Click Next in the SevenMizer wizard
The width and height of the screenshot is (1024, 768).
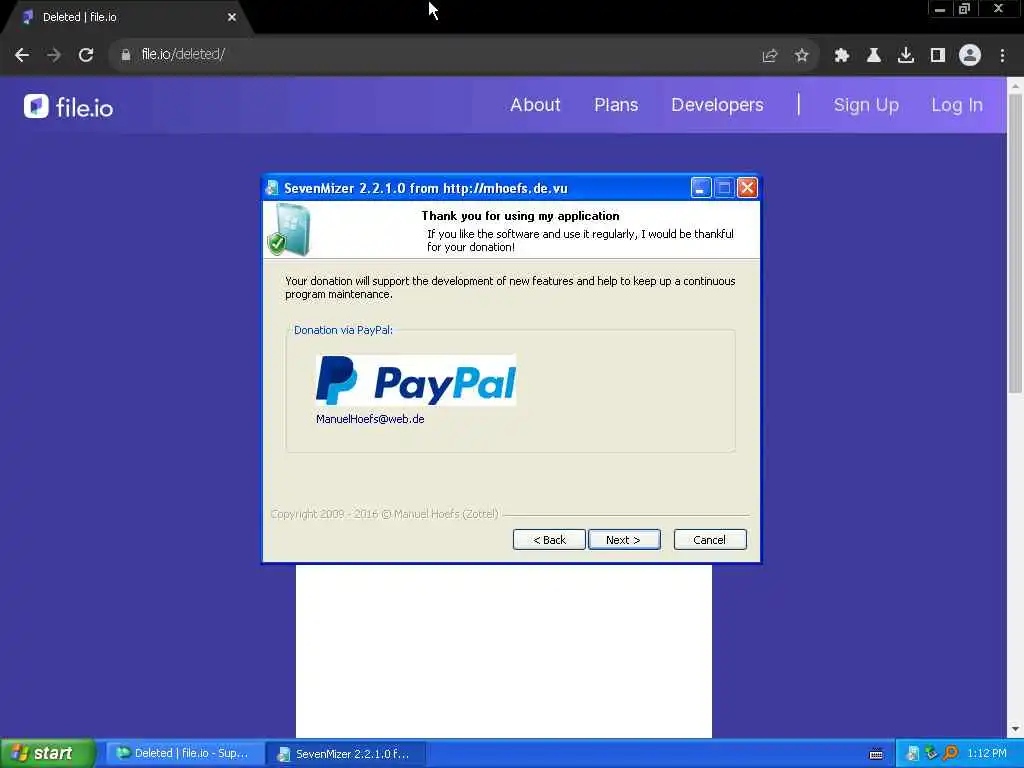point(624,539)
